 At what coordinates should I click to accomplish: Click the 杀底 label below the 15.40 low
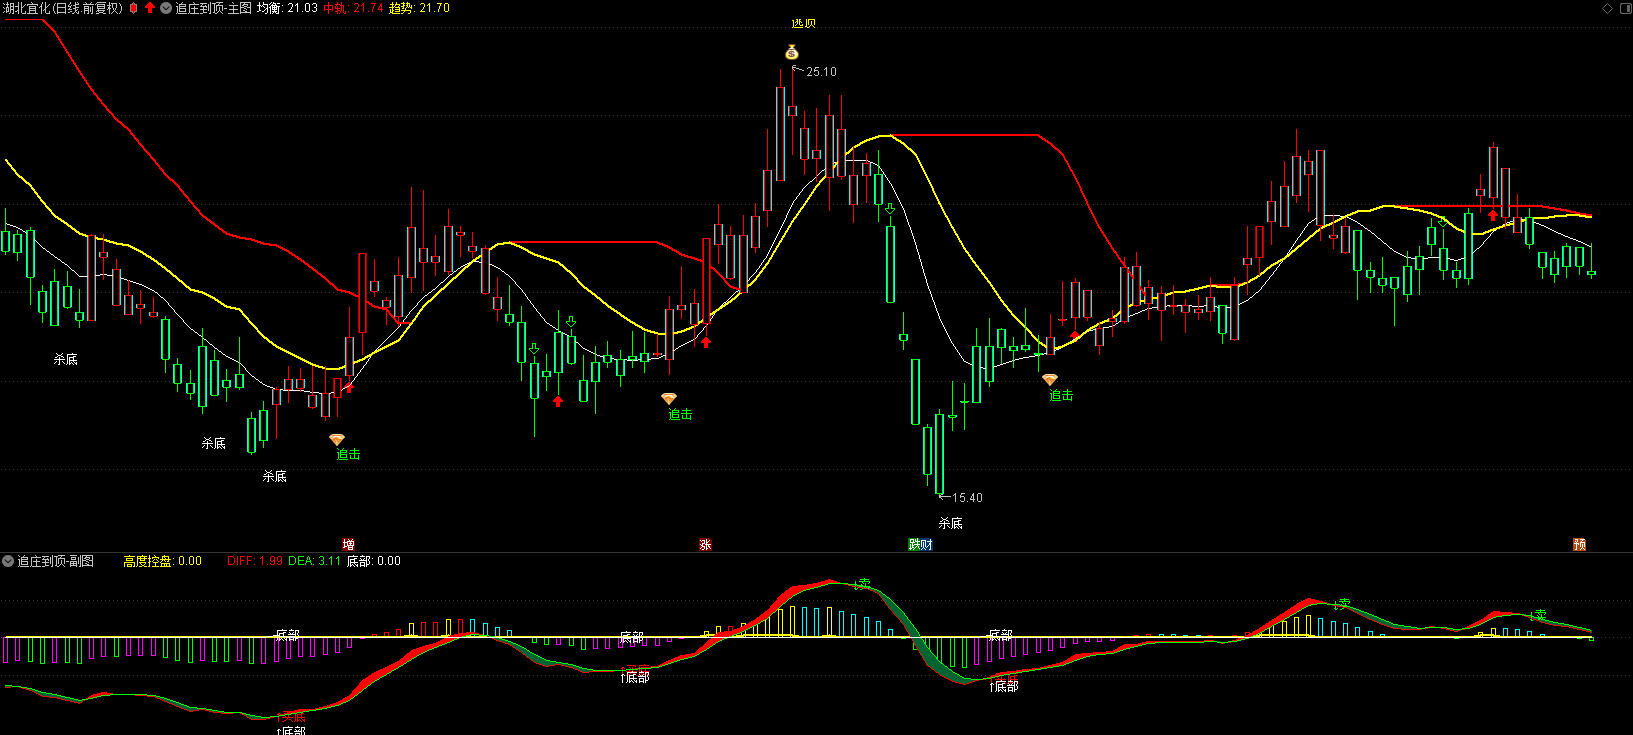pos(950,523)
